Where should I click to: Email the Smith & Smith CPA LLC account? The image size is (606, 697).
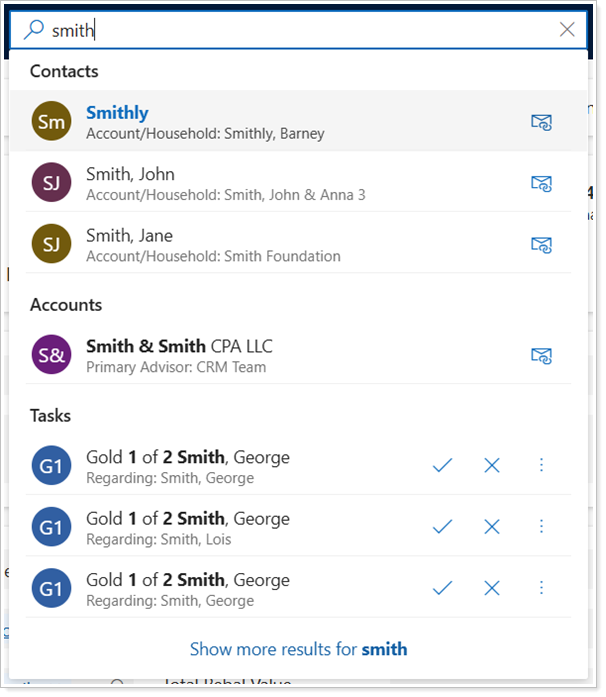[x=541, y=355]
